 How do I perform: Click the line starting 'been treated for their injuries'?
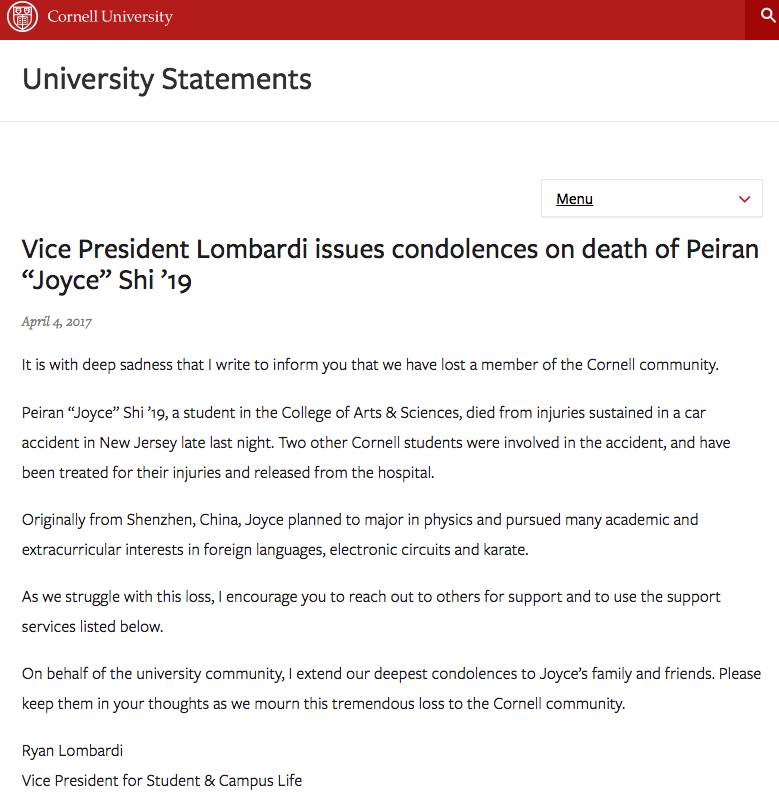click(x=228, y=473)
